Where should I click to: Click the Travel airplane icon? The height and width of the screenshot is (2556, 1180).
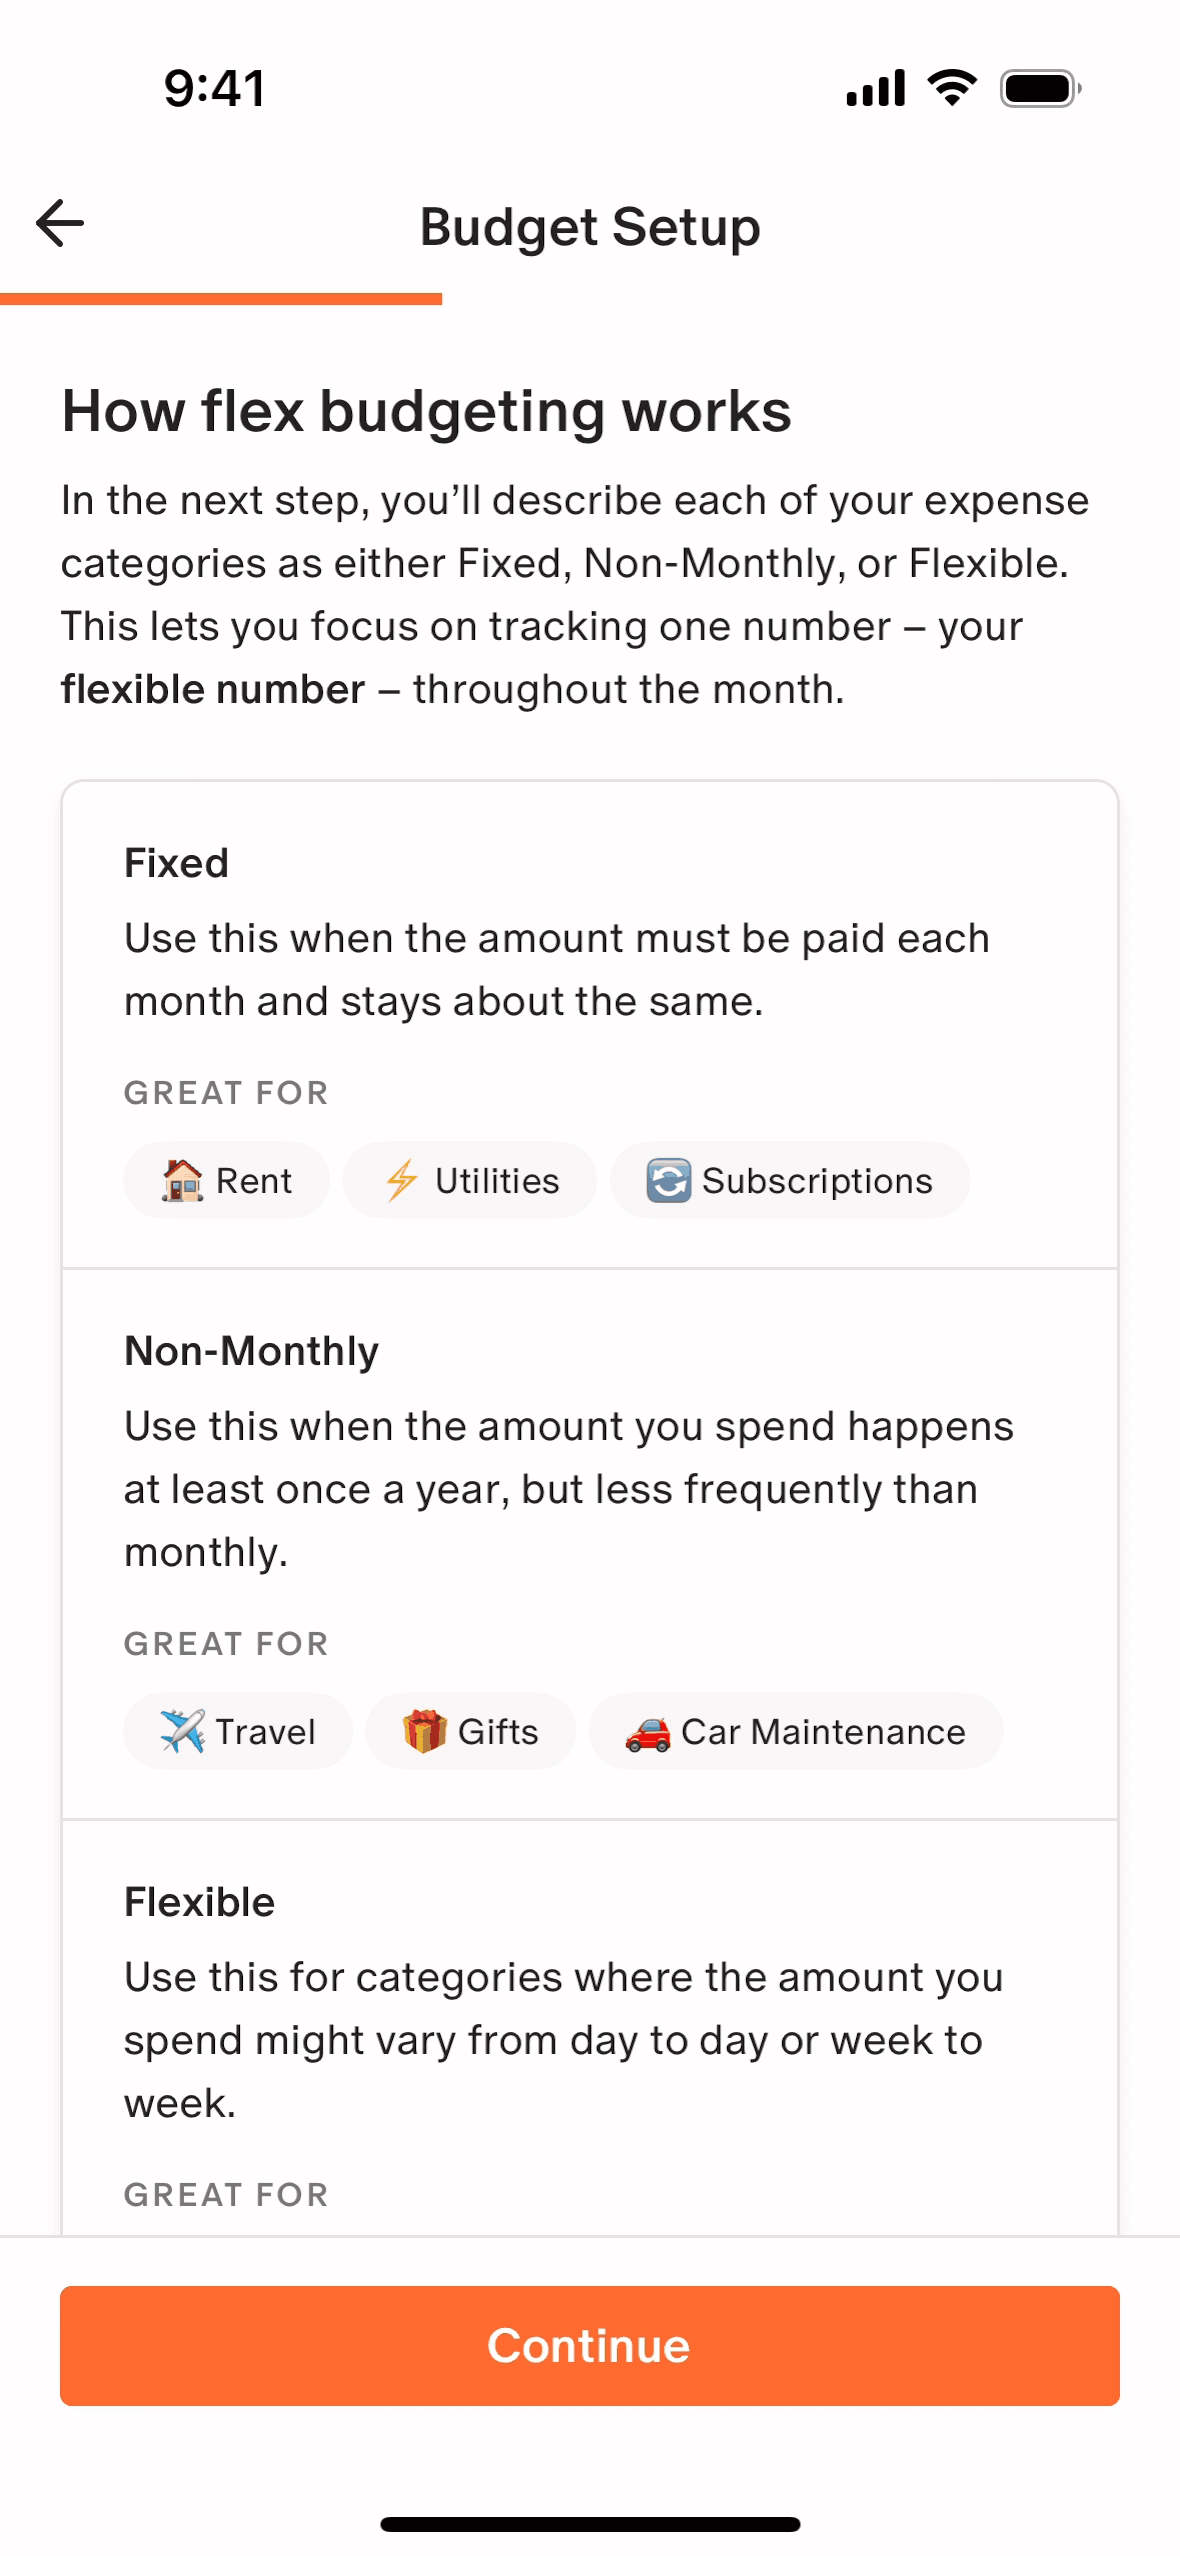(182, 1732)
